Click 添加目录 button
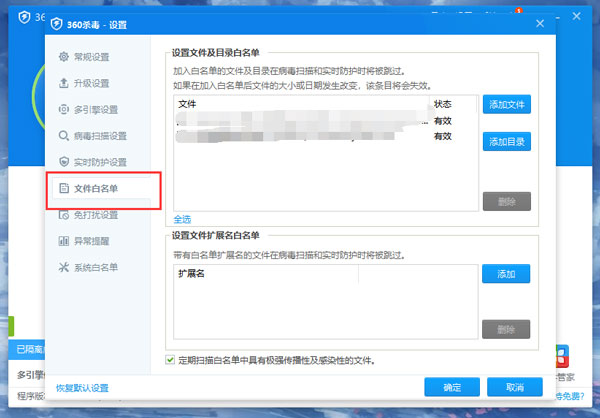600x418 pixels. [x=507, y=142]
